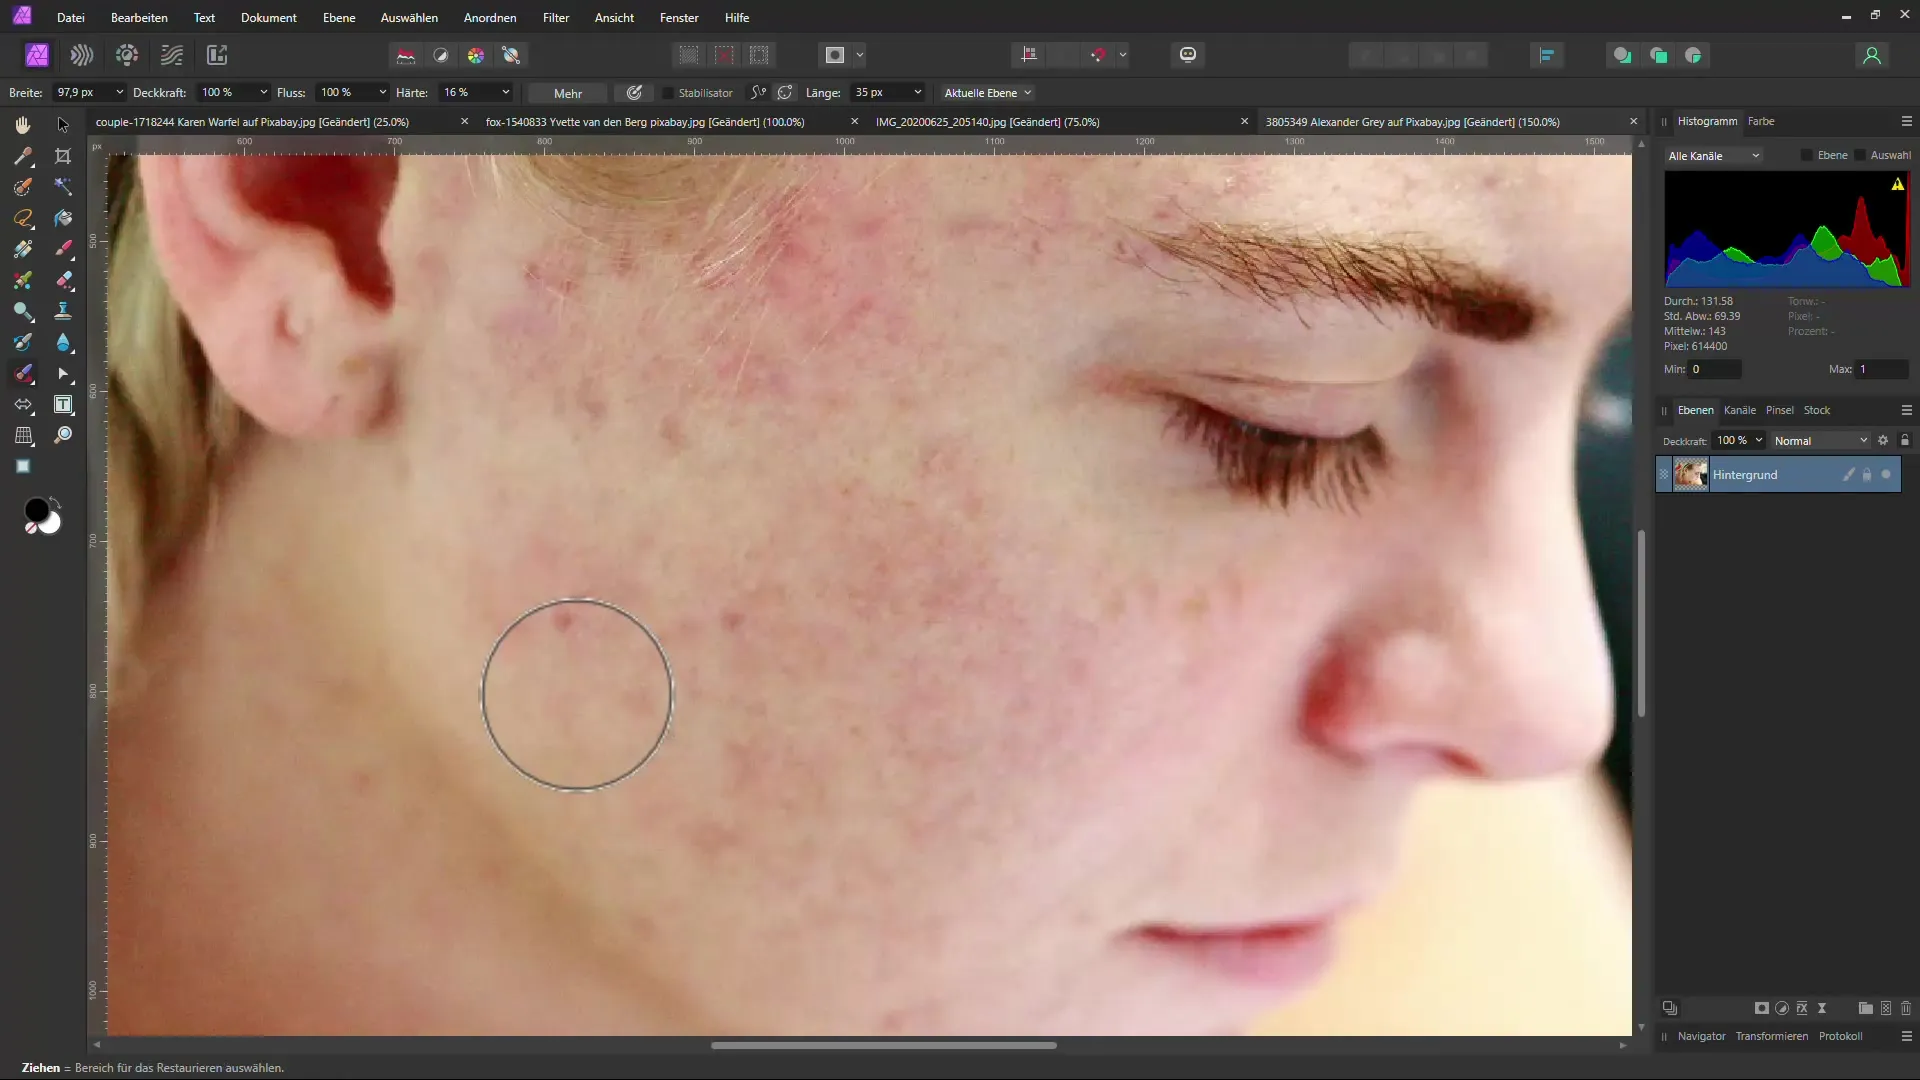Switch to the Develop Persona
1920x1080 pixels.
(127, 55)
